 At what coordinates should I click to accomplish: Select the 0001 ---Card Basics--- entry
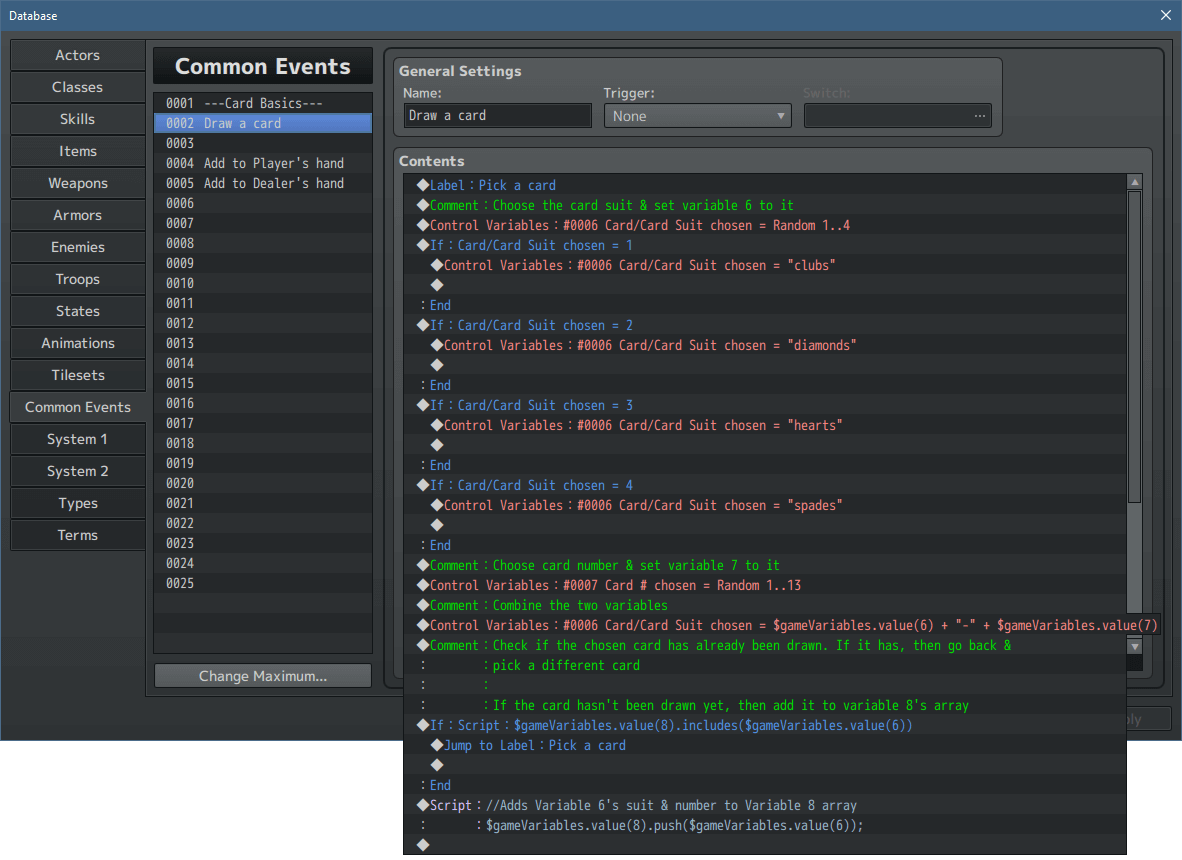pyautogui.click(x=262, y=103)
